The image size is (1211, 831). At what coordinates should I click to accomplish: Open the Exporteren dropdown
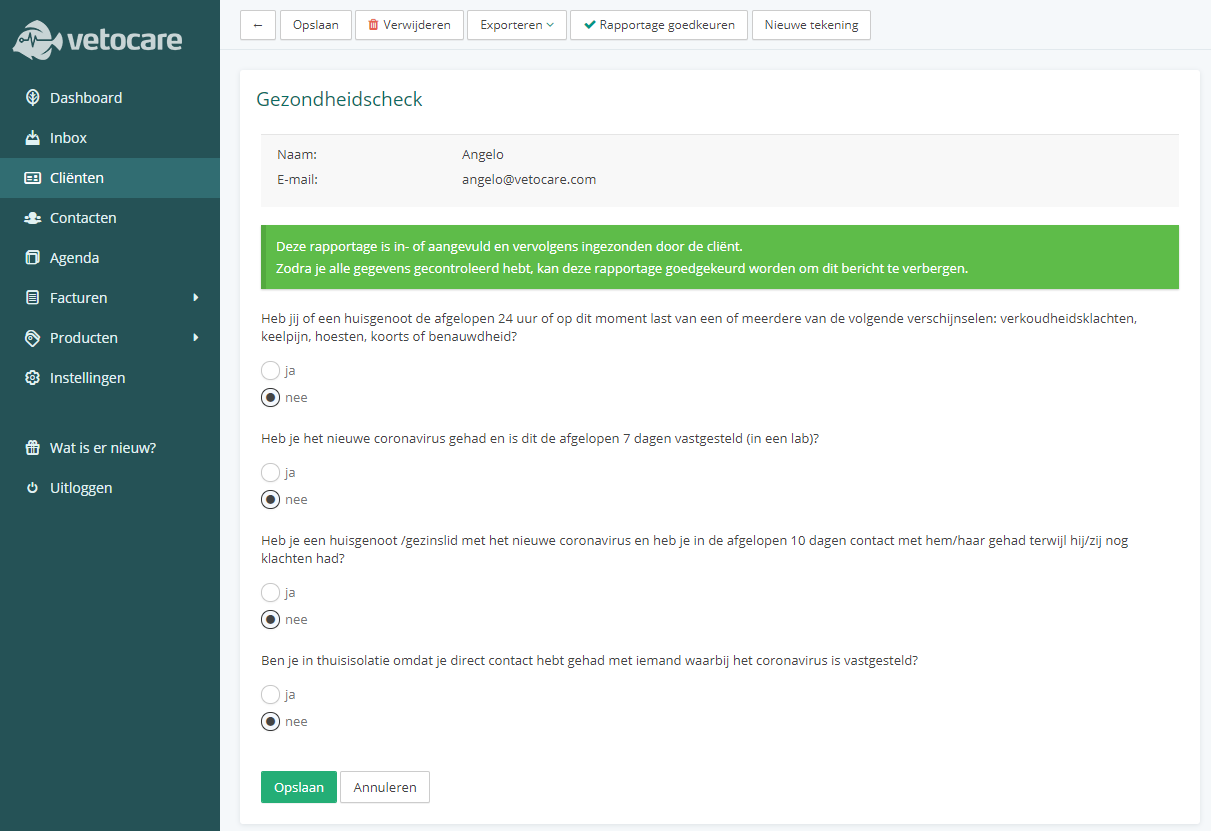(x=517, y=25)
